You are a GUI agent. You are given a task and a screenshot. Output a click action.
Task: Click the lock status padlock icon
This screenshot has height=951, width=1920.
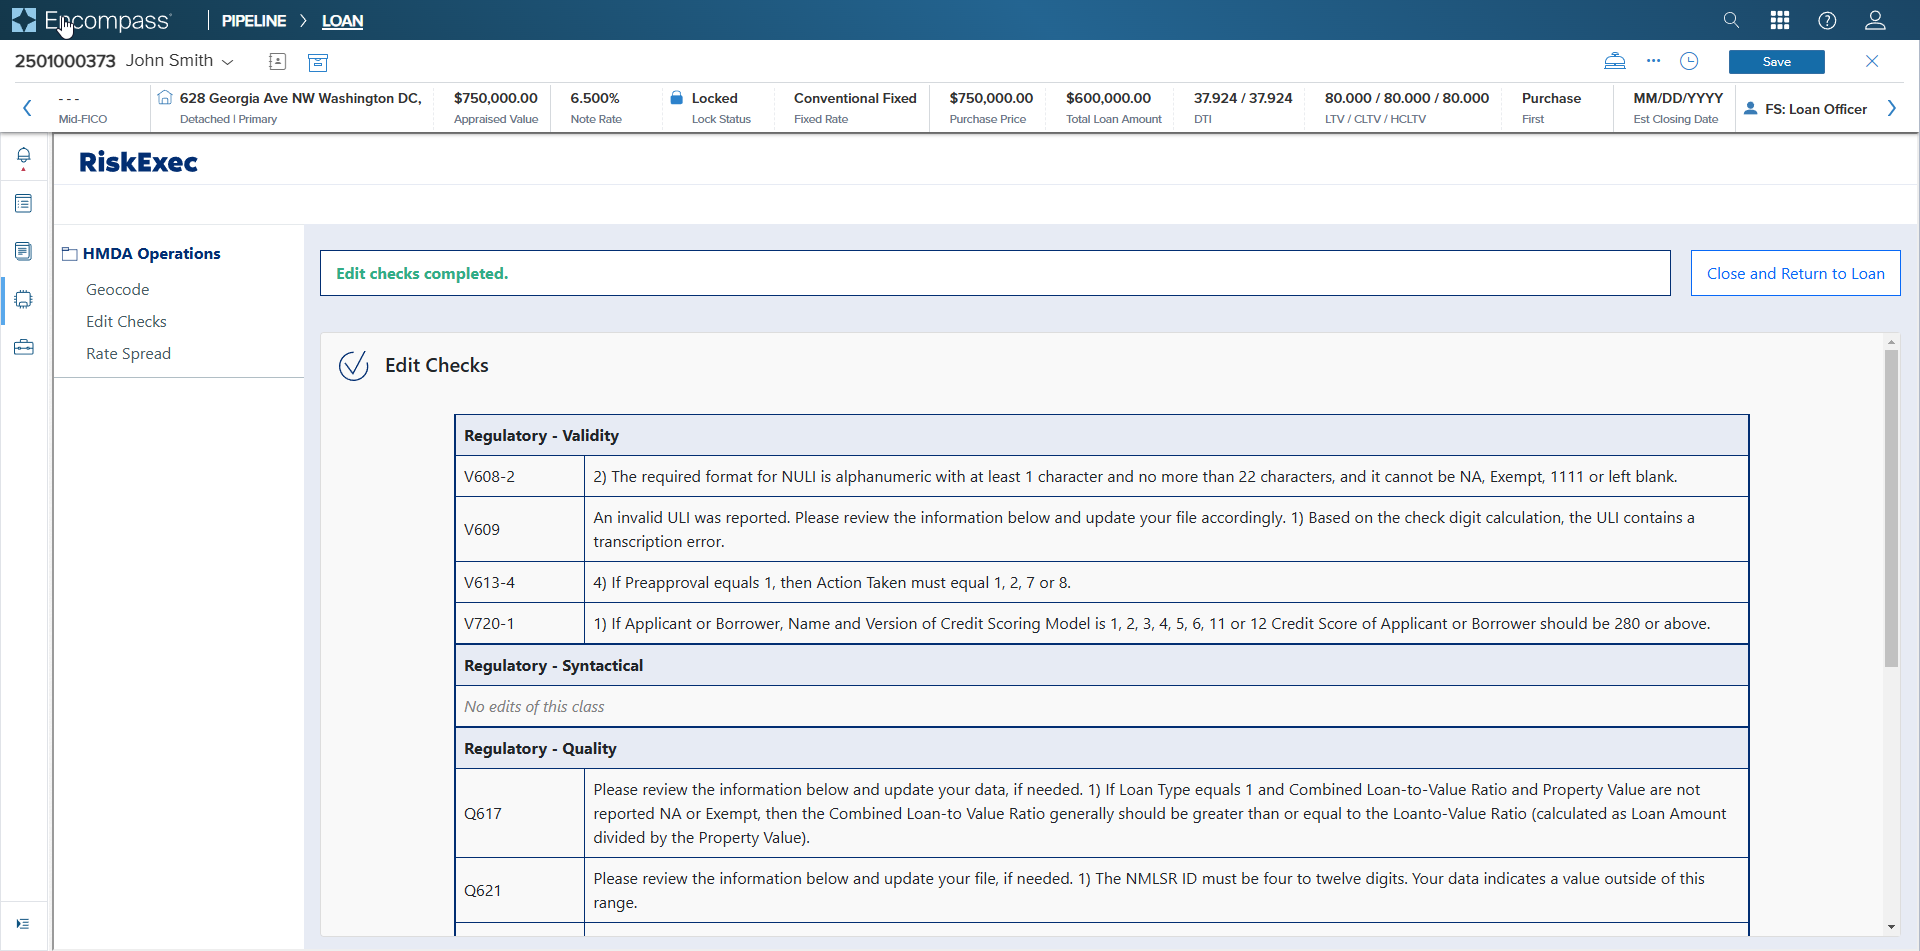(676, 98)
